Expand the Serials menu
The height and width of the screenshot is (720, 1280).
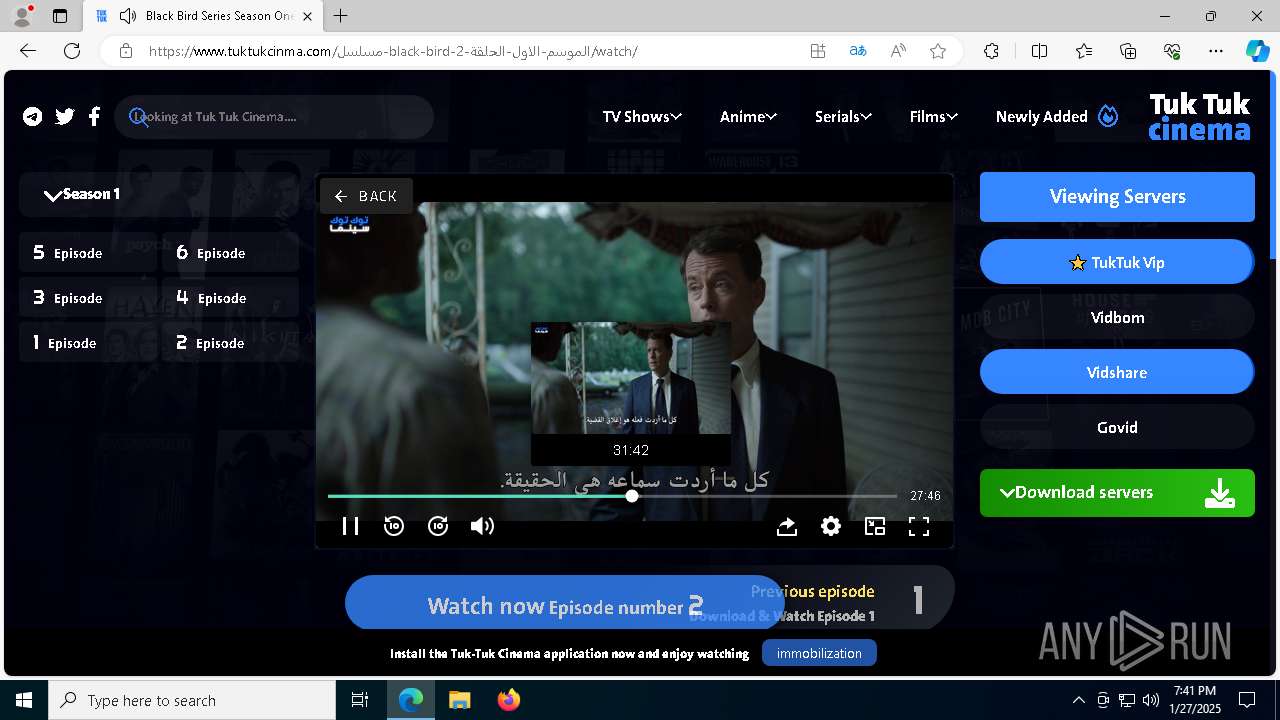coord(843,117)
